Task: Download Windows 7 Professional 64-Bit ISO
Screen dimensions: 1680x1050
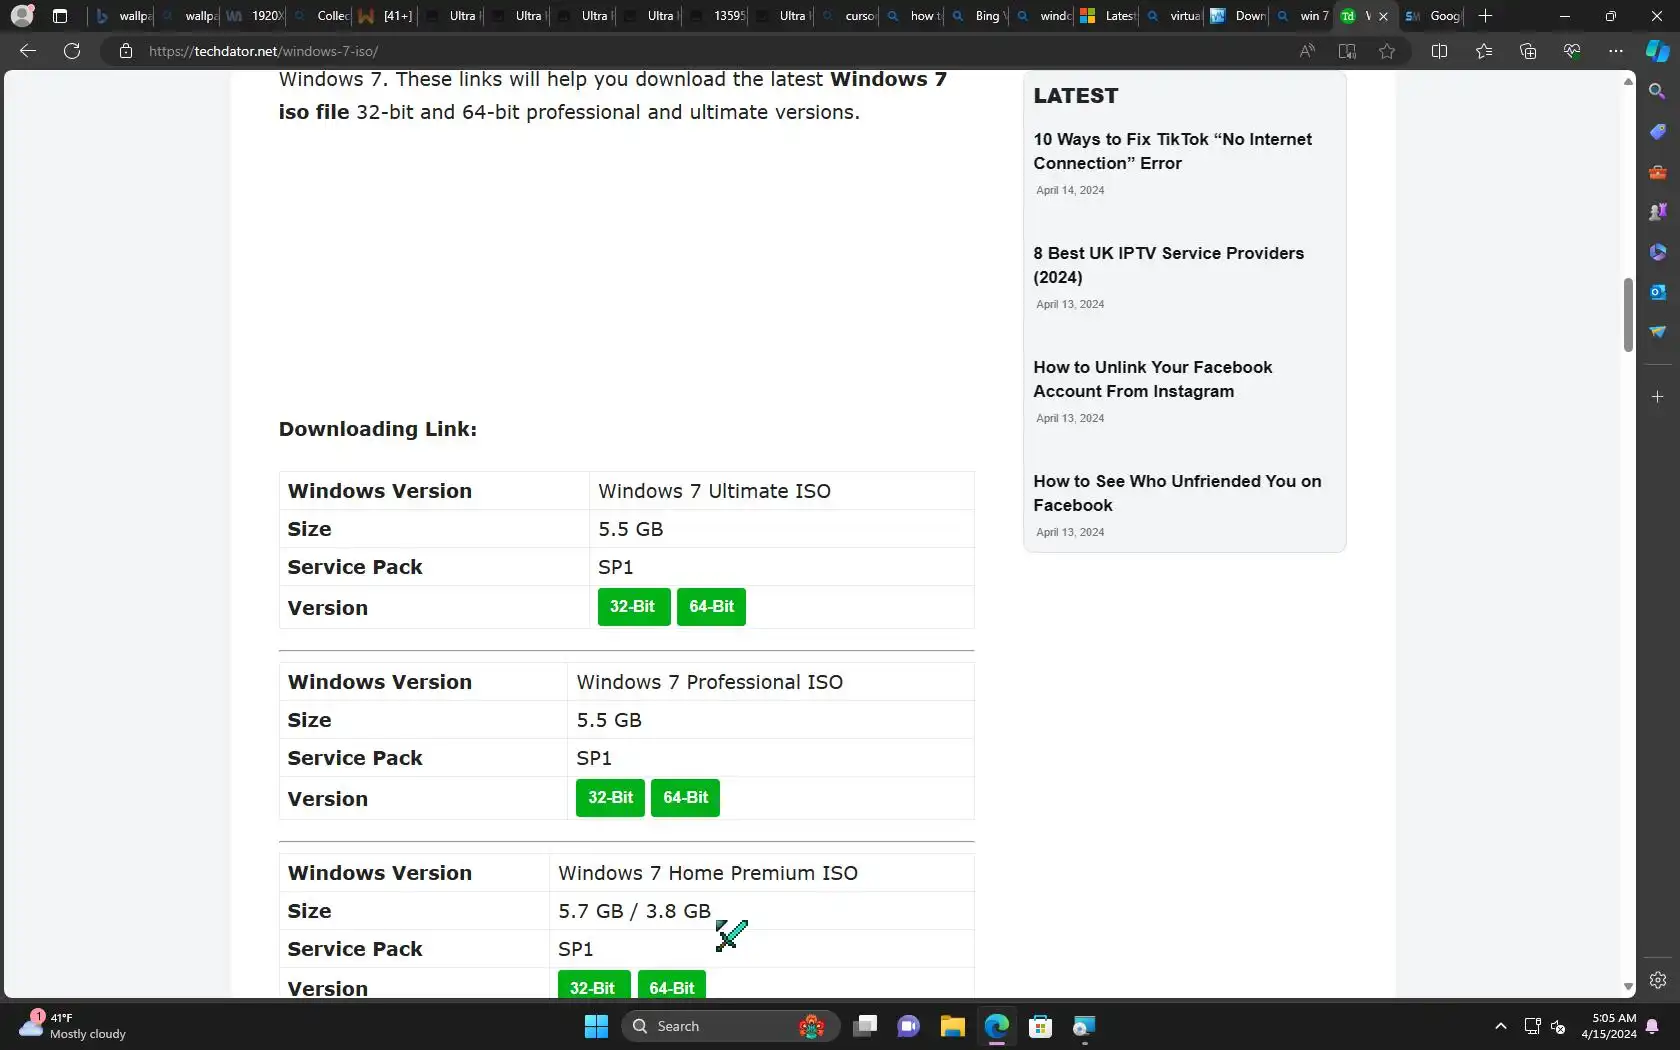Action: point(685,798)
